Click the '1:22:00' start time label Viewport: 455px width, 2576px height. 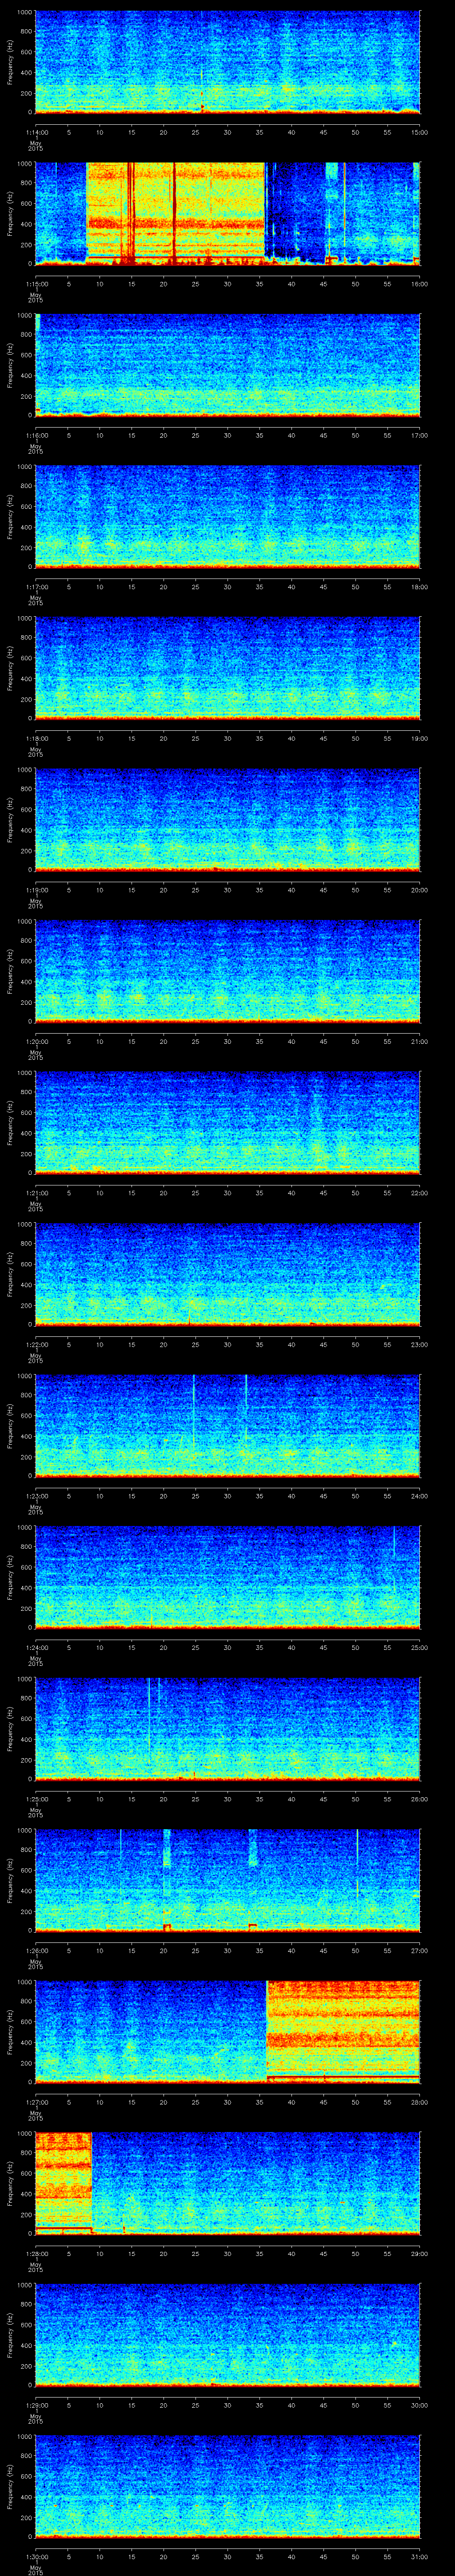coord(36,1344)
